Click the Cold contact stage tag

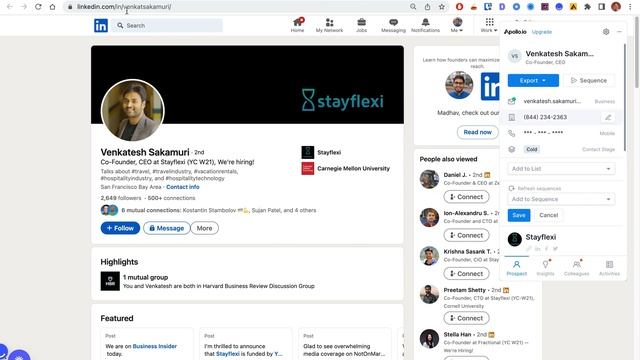[x=531, y=149]
